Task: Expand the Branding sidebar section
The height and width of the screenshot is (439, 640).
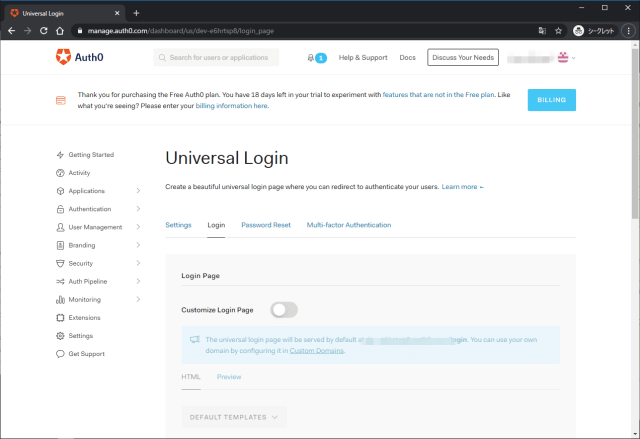Action: (138, 245)
